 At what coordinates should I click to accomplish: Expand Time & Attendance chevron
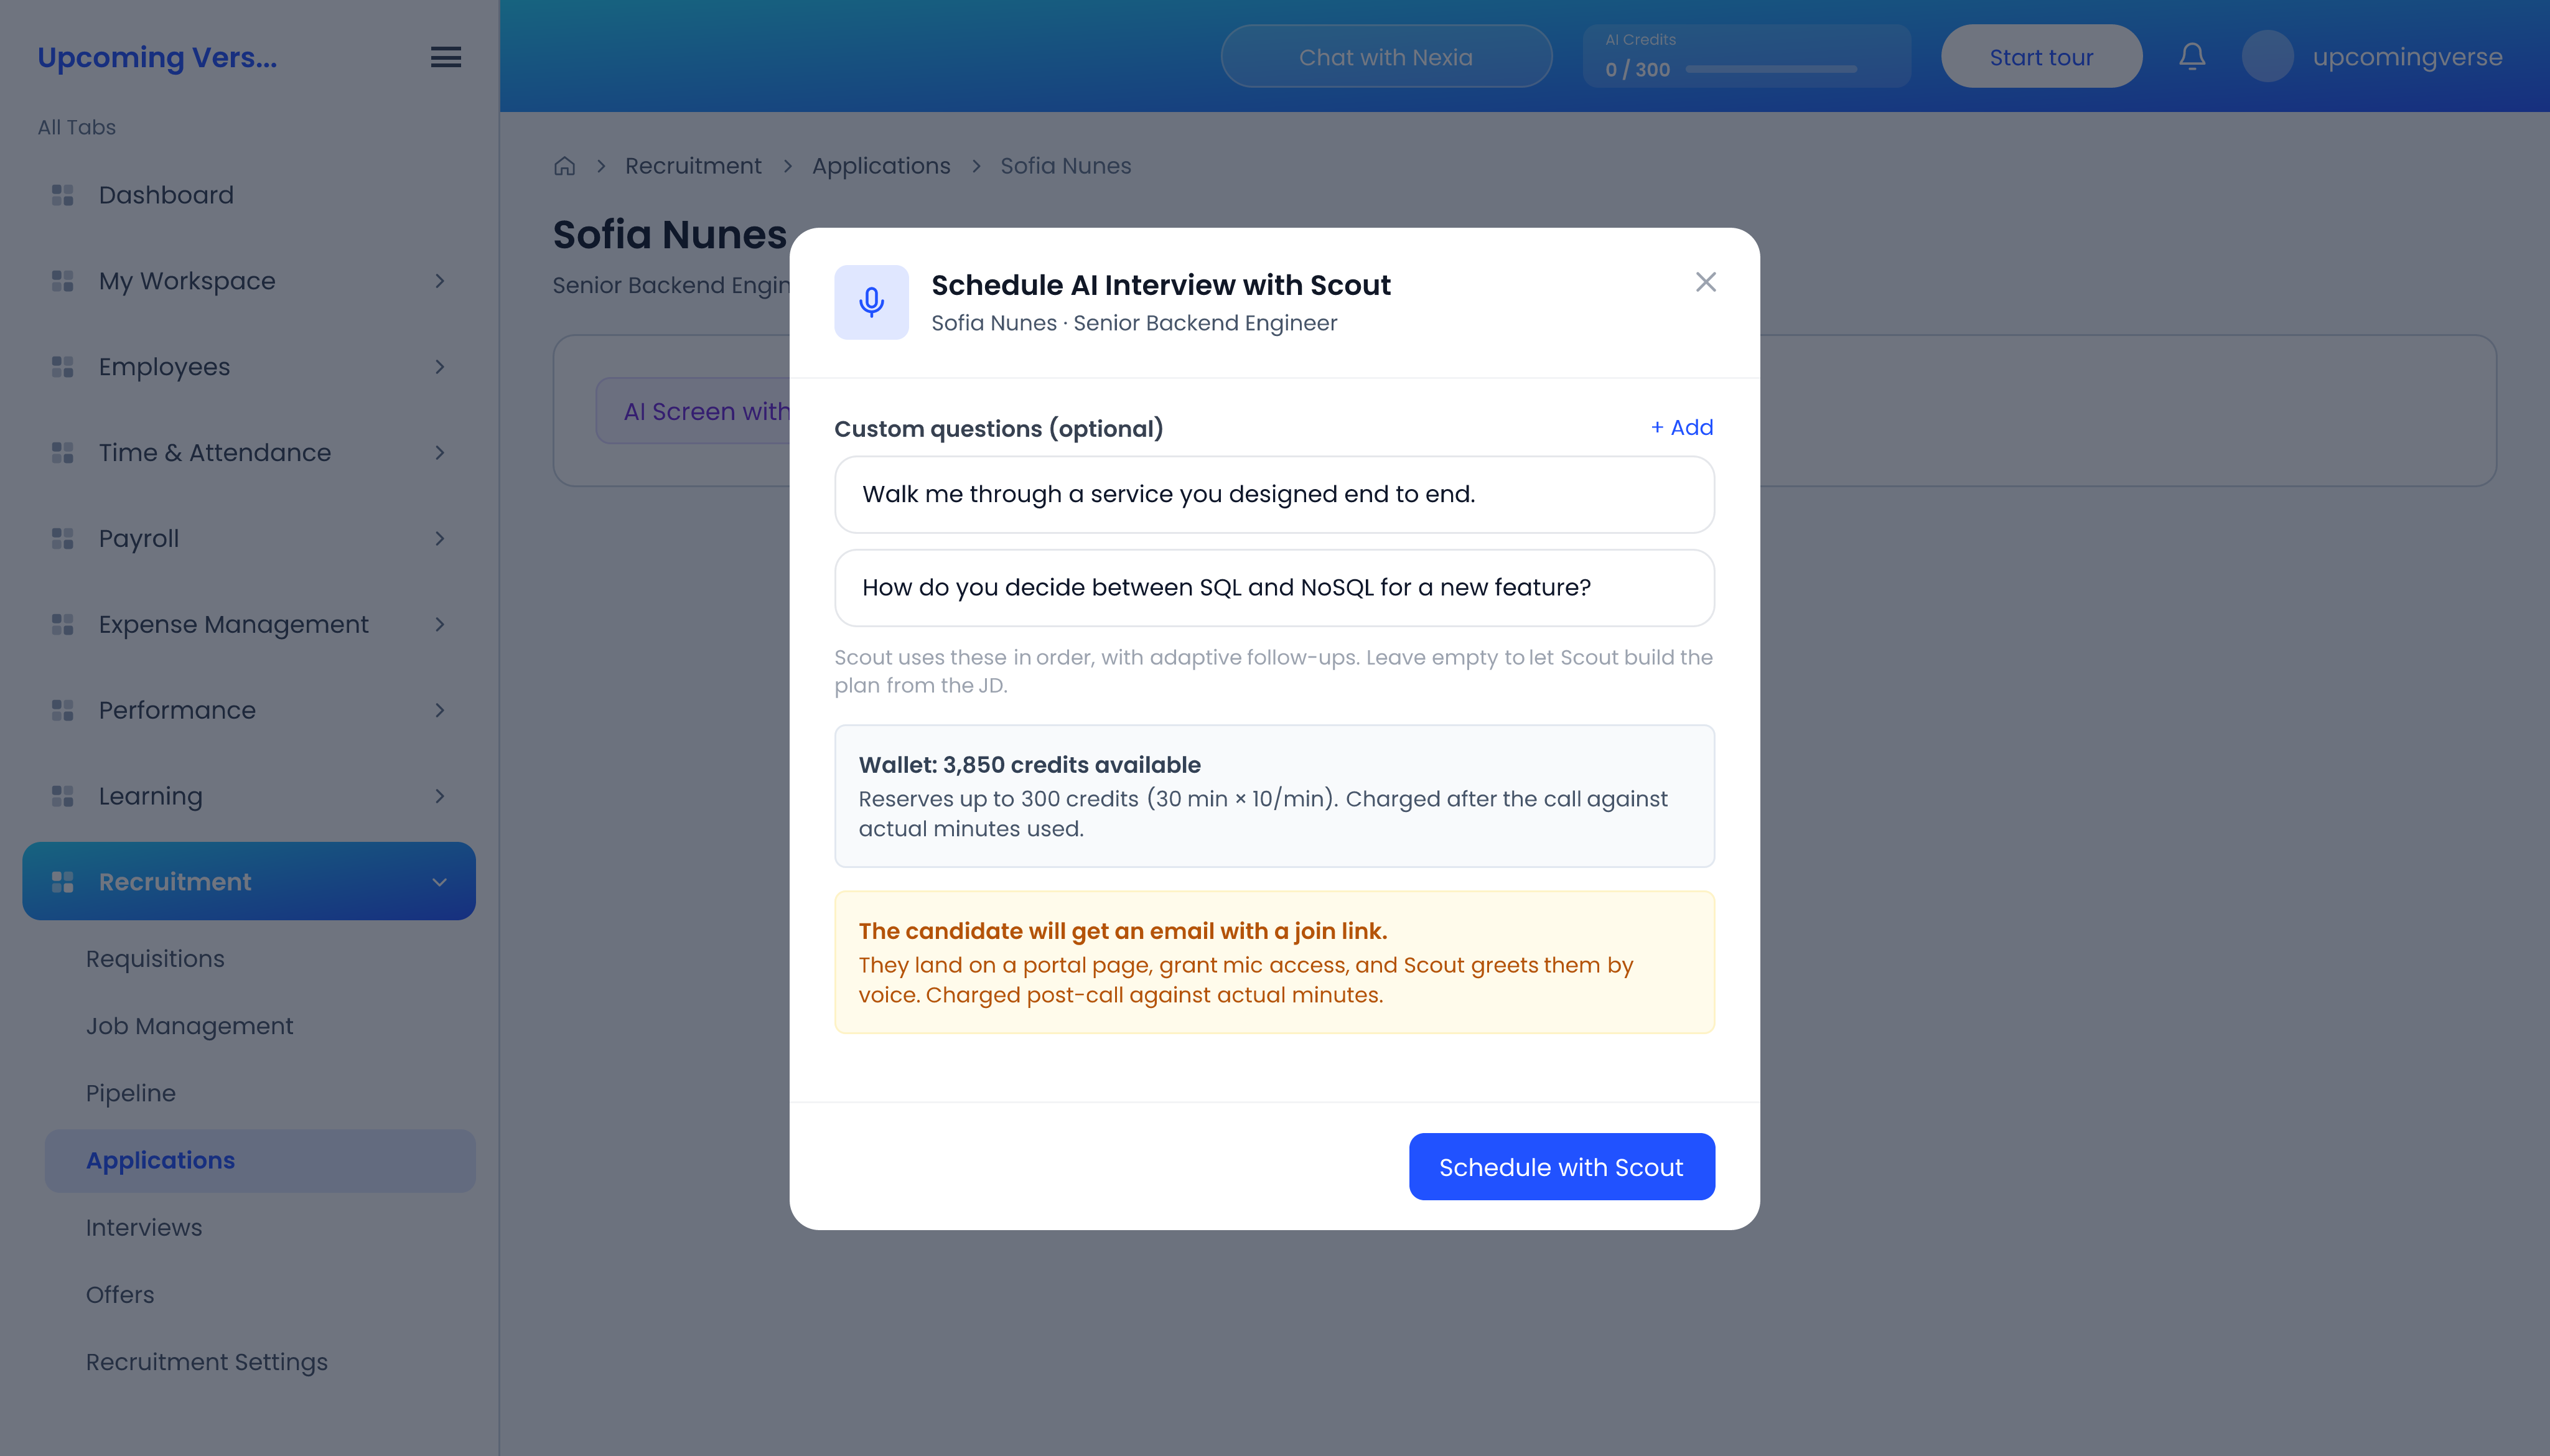(439, 453)
